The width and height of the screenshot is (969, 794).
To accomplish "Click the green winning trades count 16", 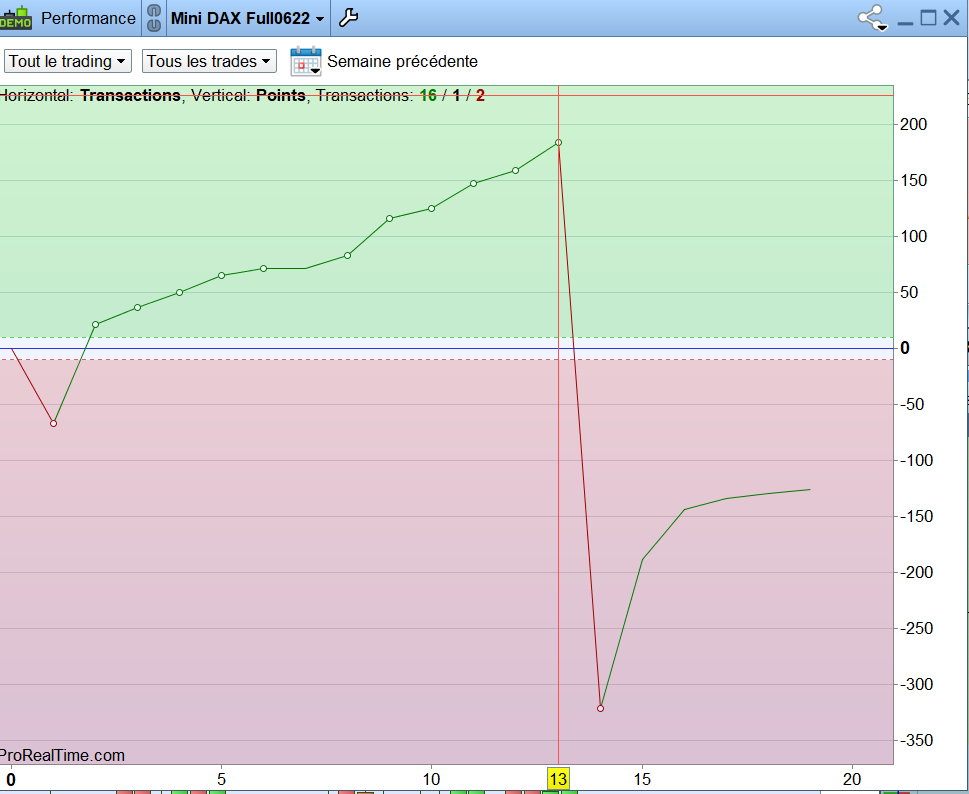I will coord(428,95).
